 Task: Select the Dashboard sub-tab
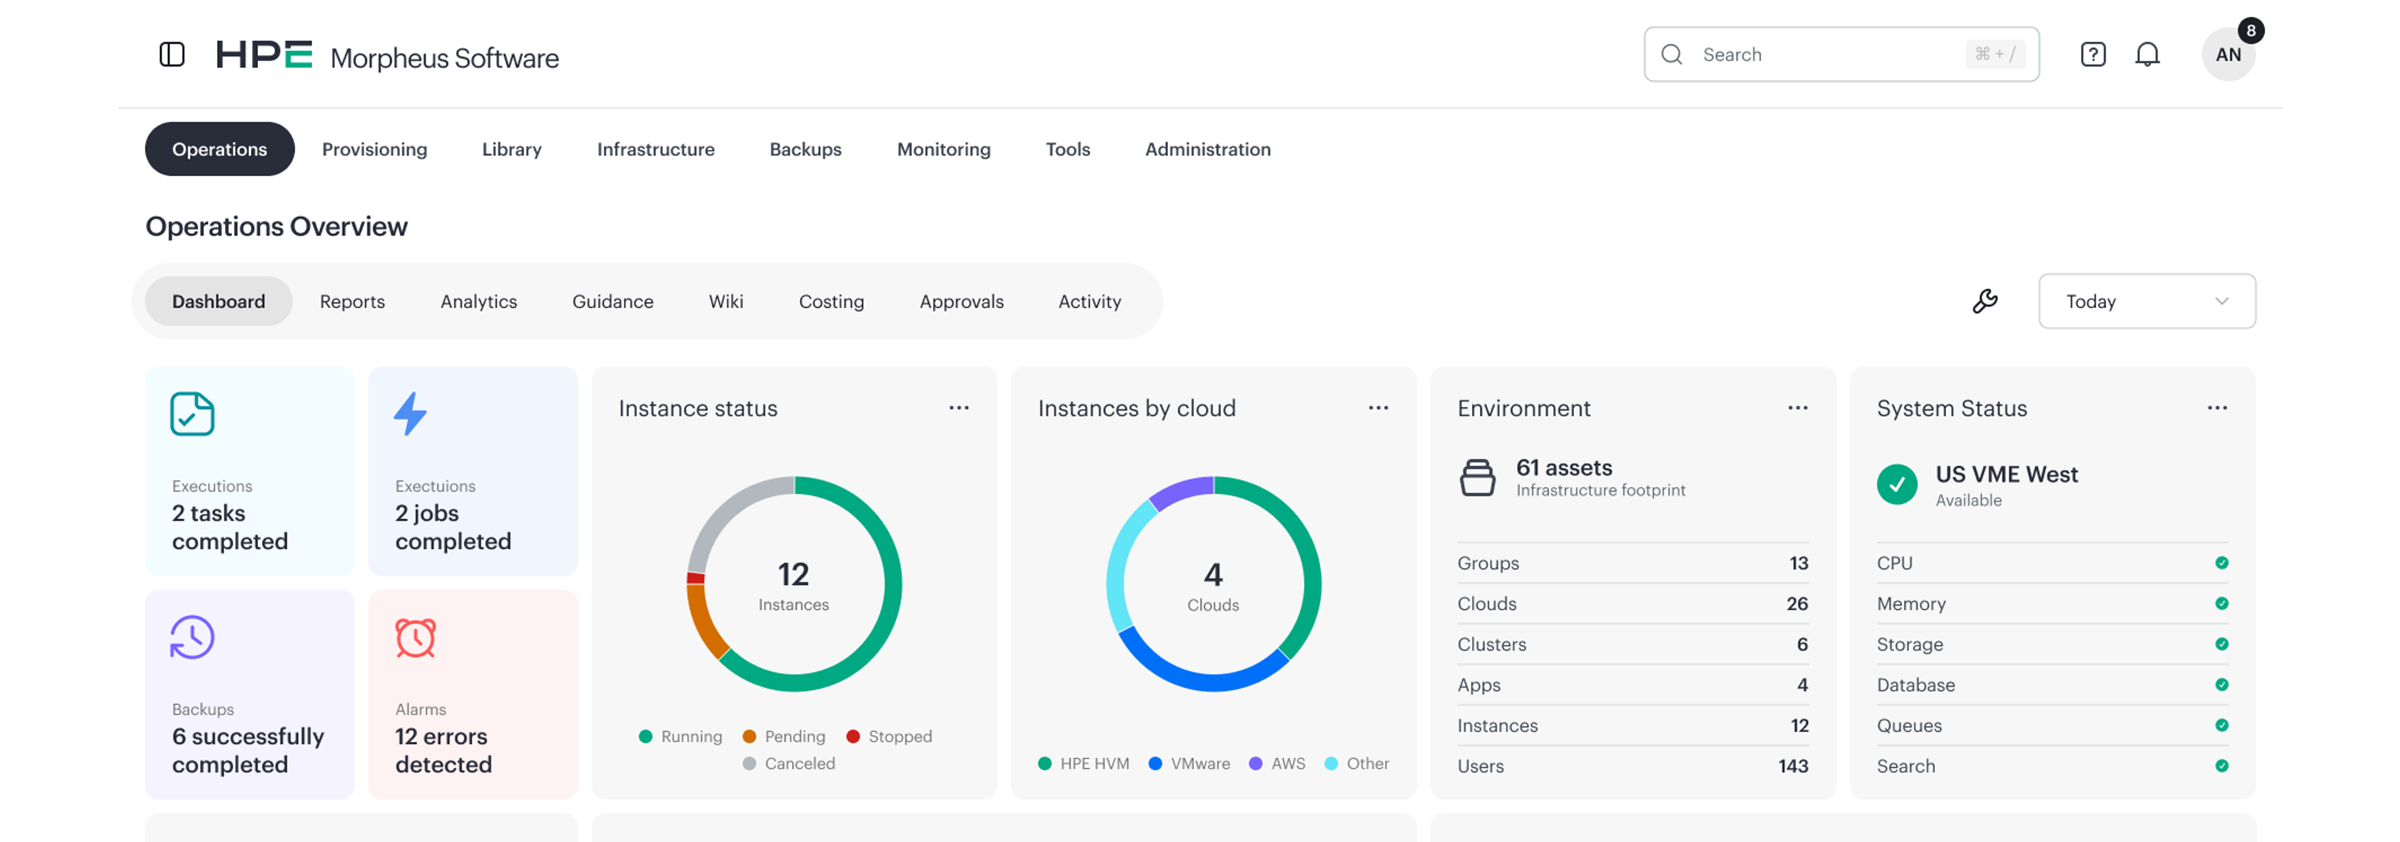coord(218,301)
